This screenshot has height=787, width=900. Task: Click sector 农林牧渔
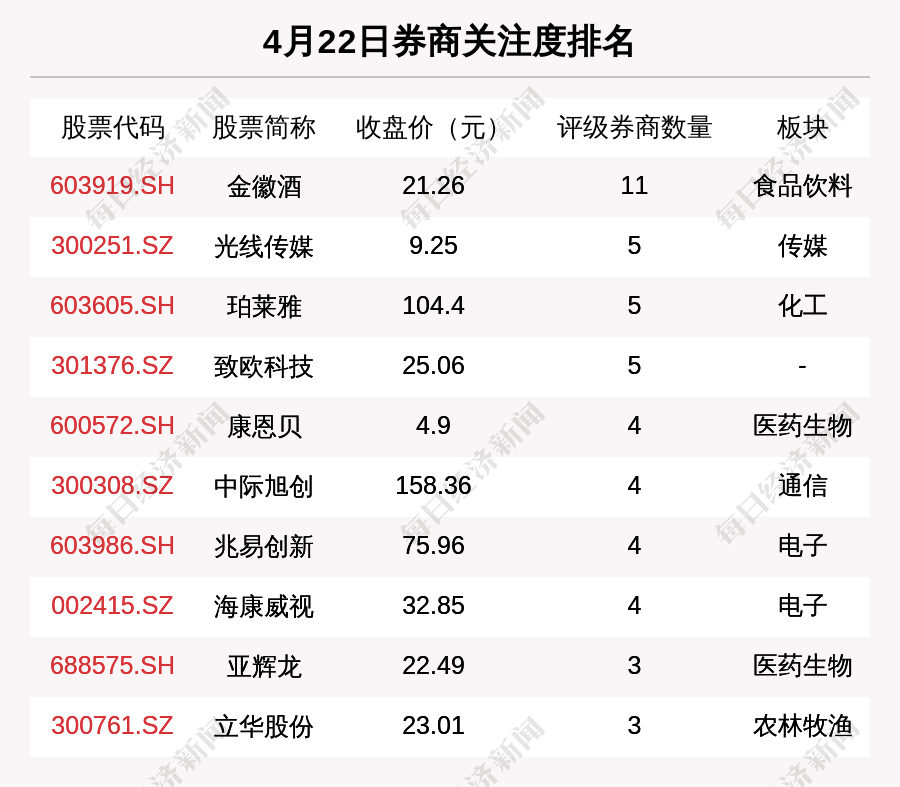point(802,727)
